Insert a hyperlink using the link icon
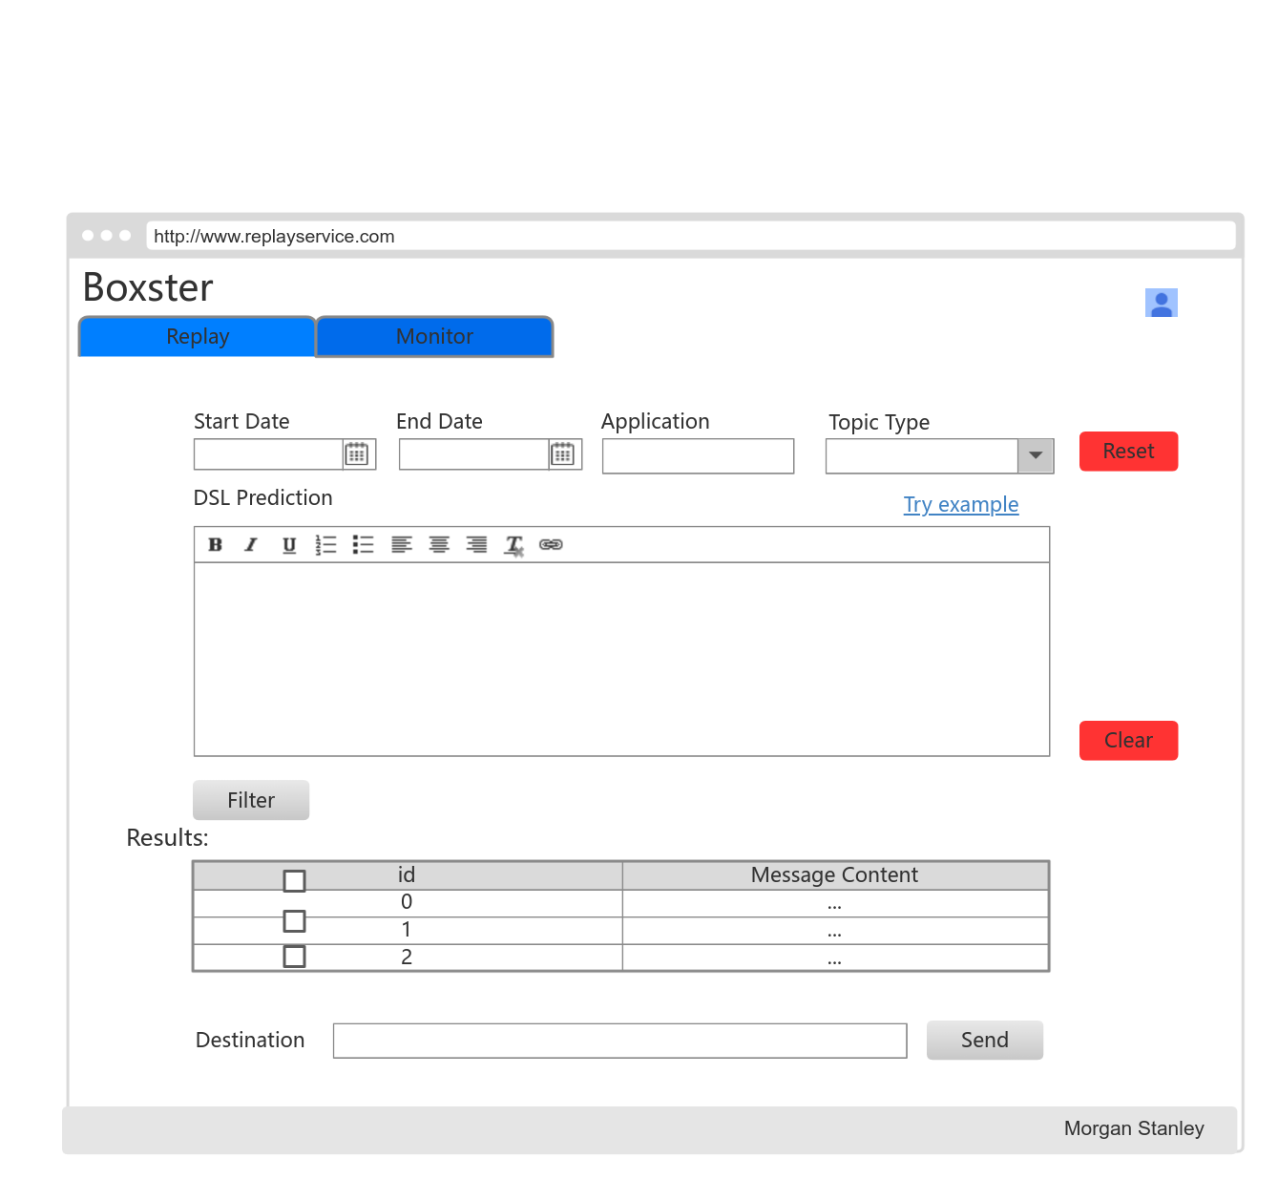This screenshot has height=1200, width=1278. pos(551,545)
